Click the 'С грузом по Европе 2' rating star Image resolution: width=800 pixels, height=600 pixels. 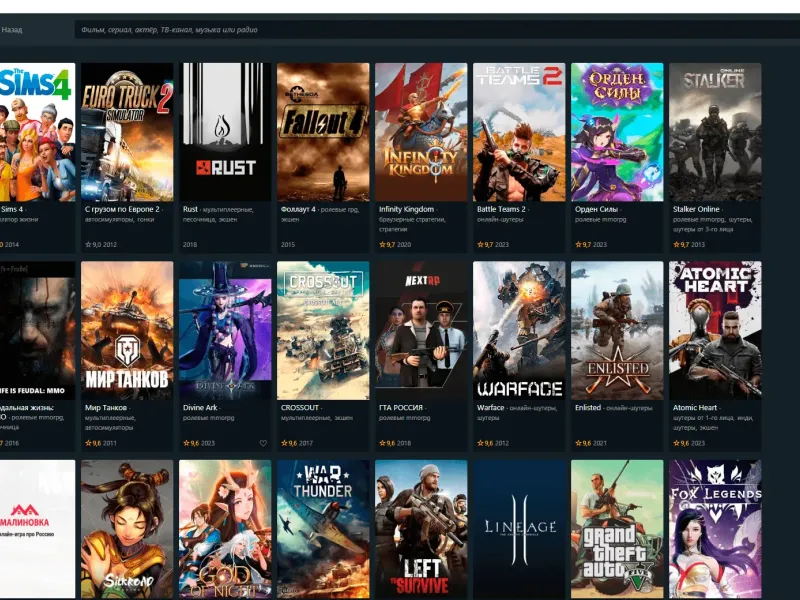coord(88,244)
